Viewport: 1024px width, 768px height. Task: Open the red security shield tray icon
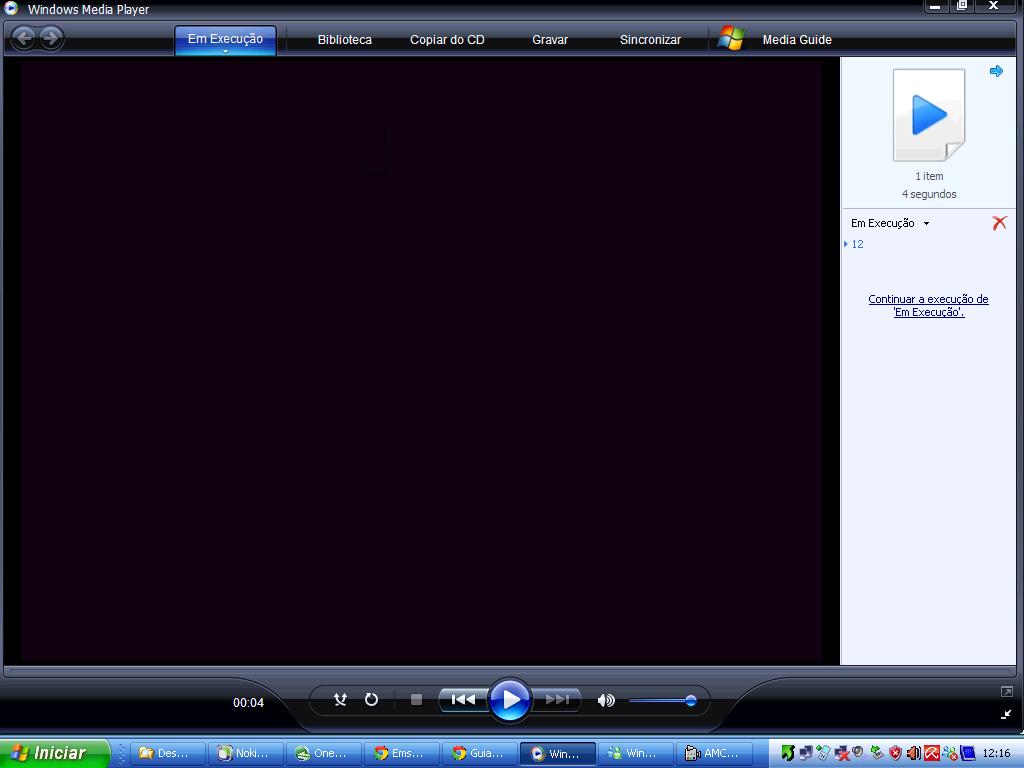895,753
